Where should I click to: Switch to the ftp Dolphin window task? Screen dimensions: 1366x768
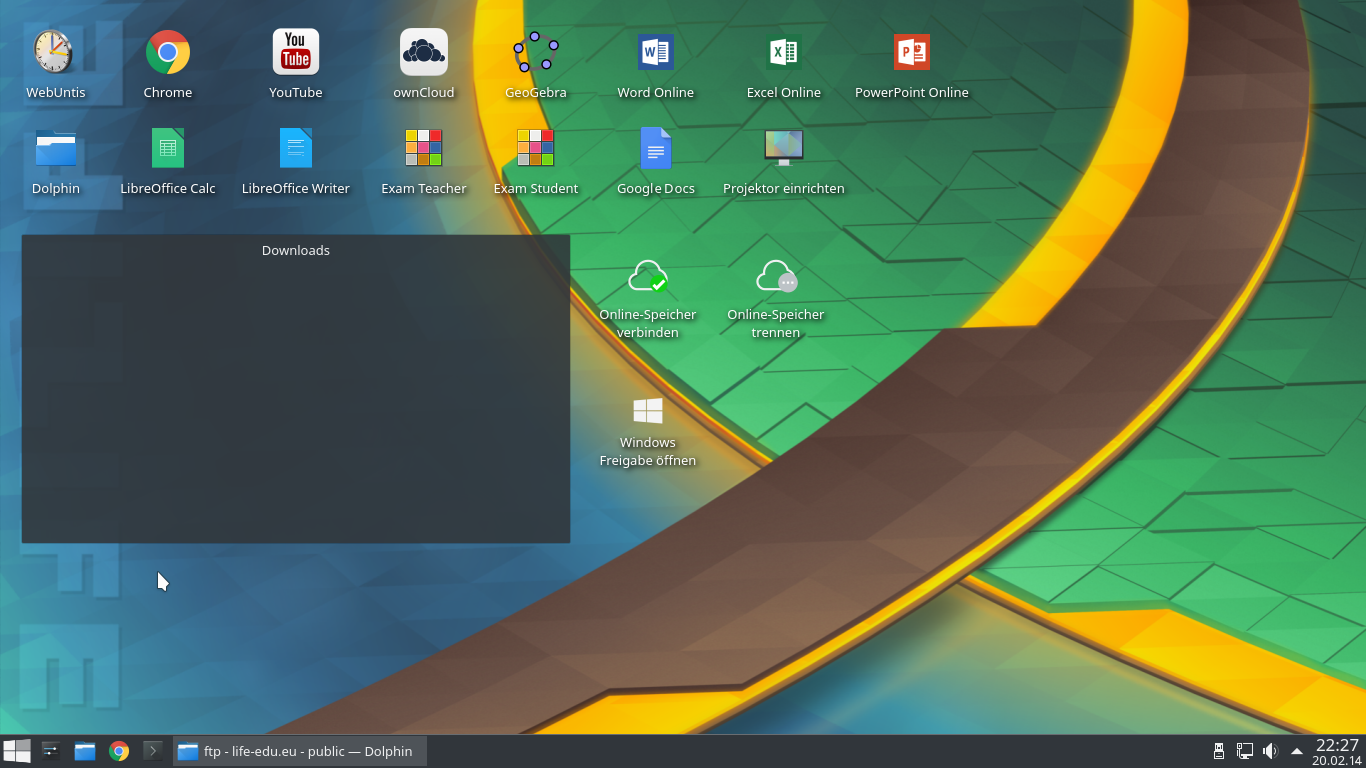(299, 751)
